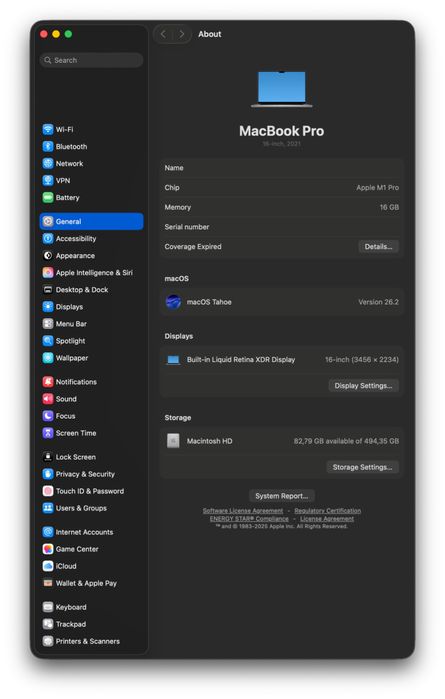Select the Trackpad icon
The height and width of the screenshot is (699, 445).
point(48,624)
